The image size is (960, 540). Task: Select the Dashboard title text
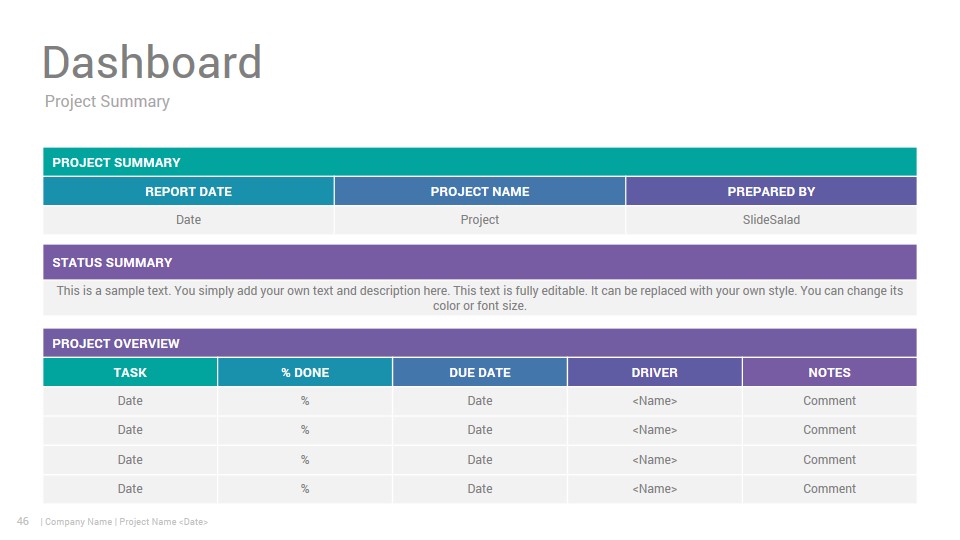pos(152,62)
